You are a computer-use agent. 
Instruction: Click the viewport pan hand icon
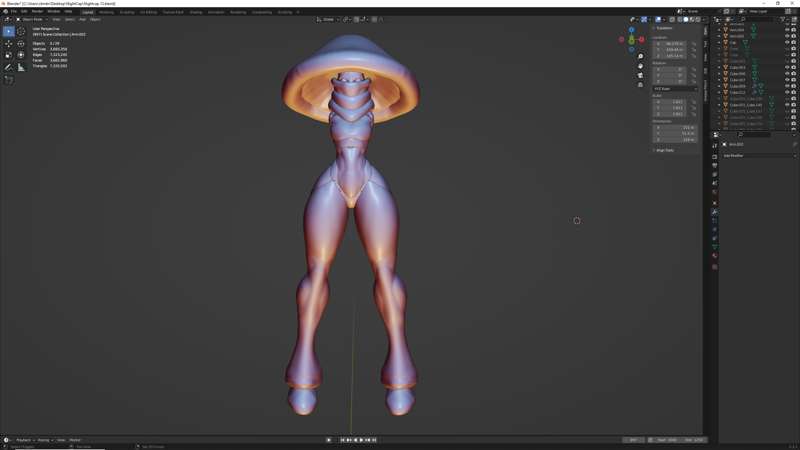click(640, 66)
